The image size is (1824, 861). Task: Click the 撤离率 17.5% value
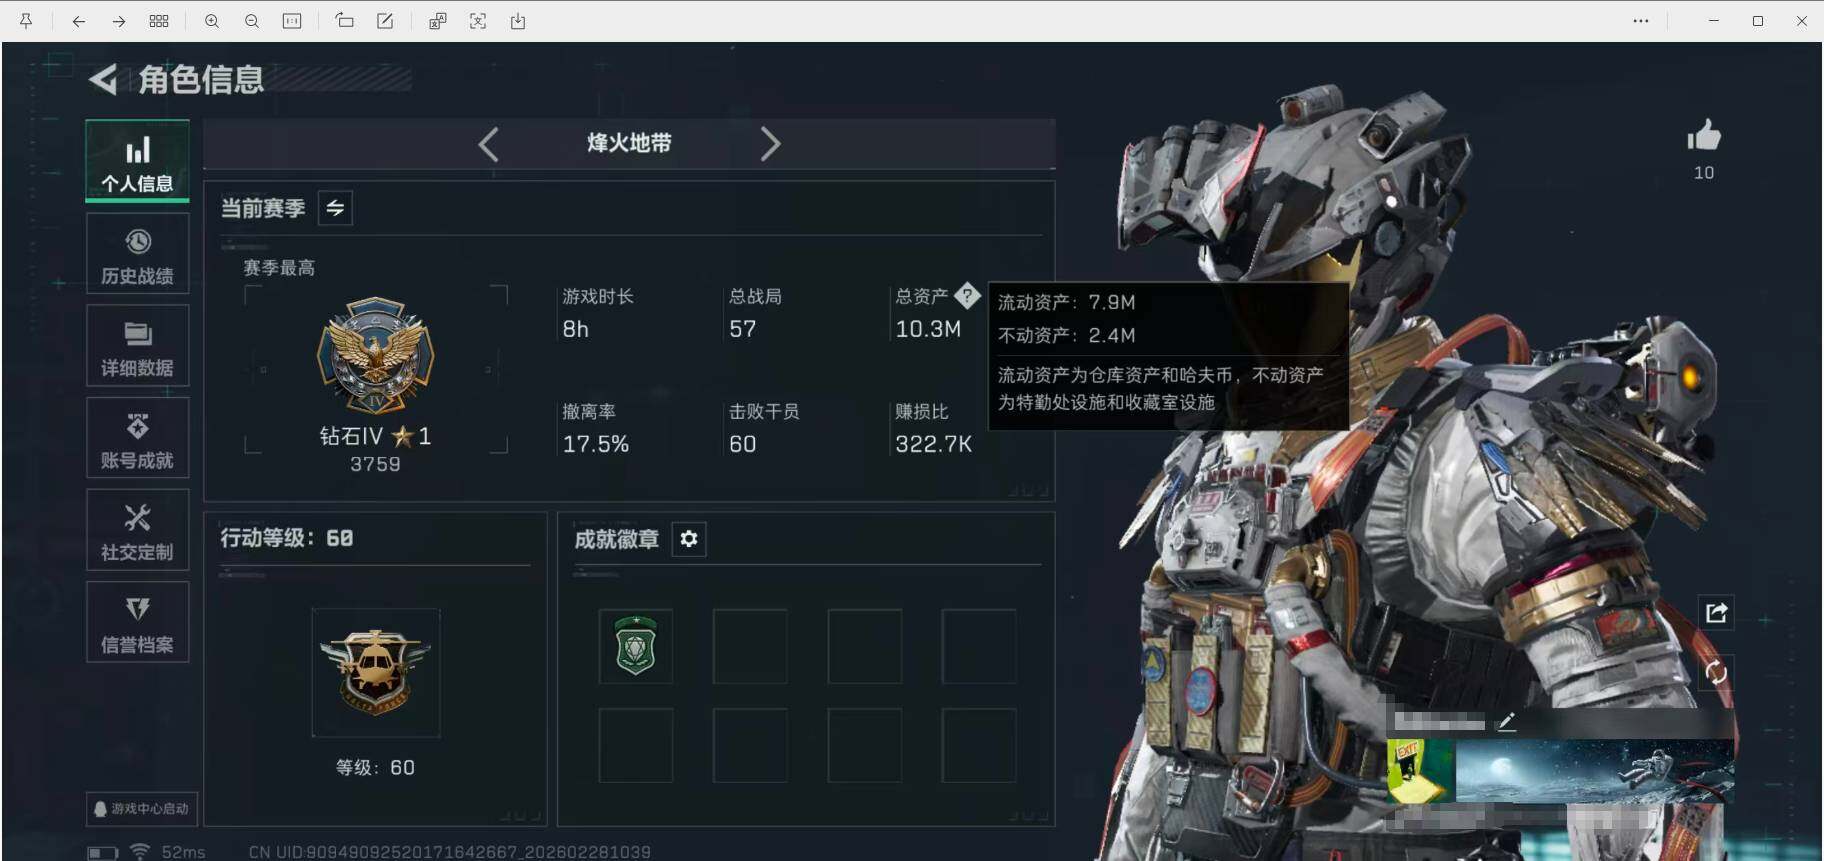click(x=596, y=444)
